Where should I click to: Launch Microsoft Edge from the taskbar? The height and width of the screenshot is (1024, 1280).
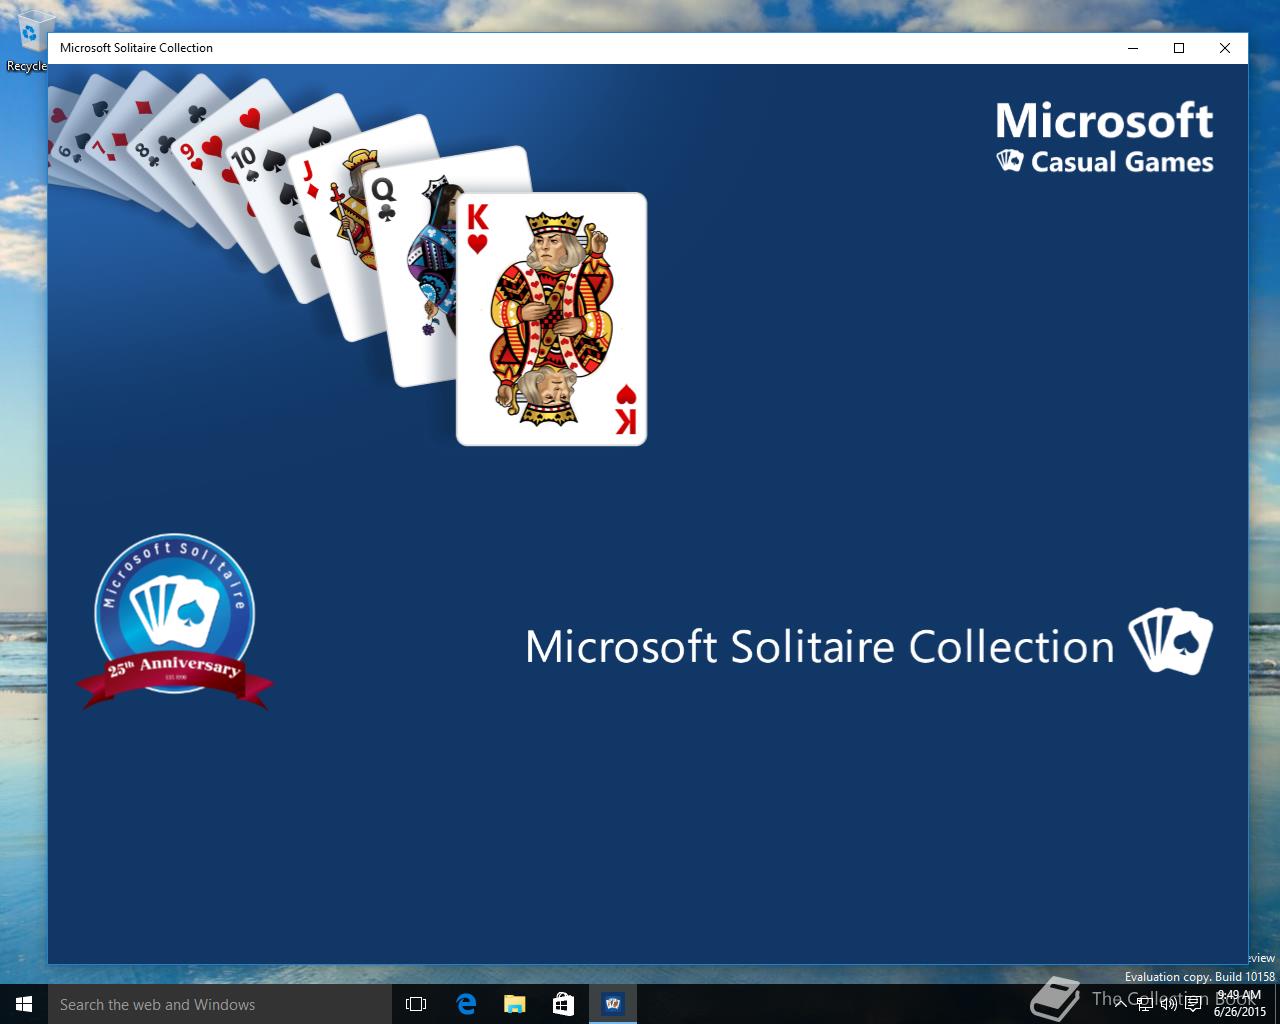pyautogui.click(x=465, y=1004)
